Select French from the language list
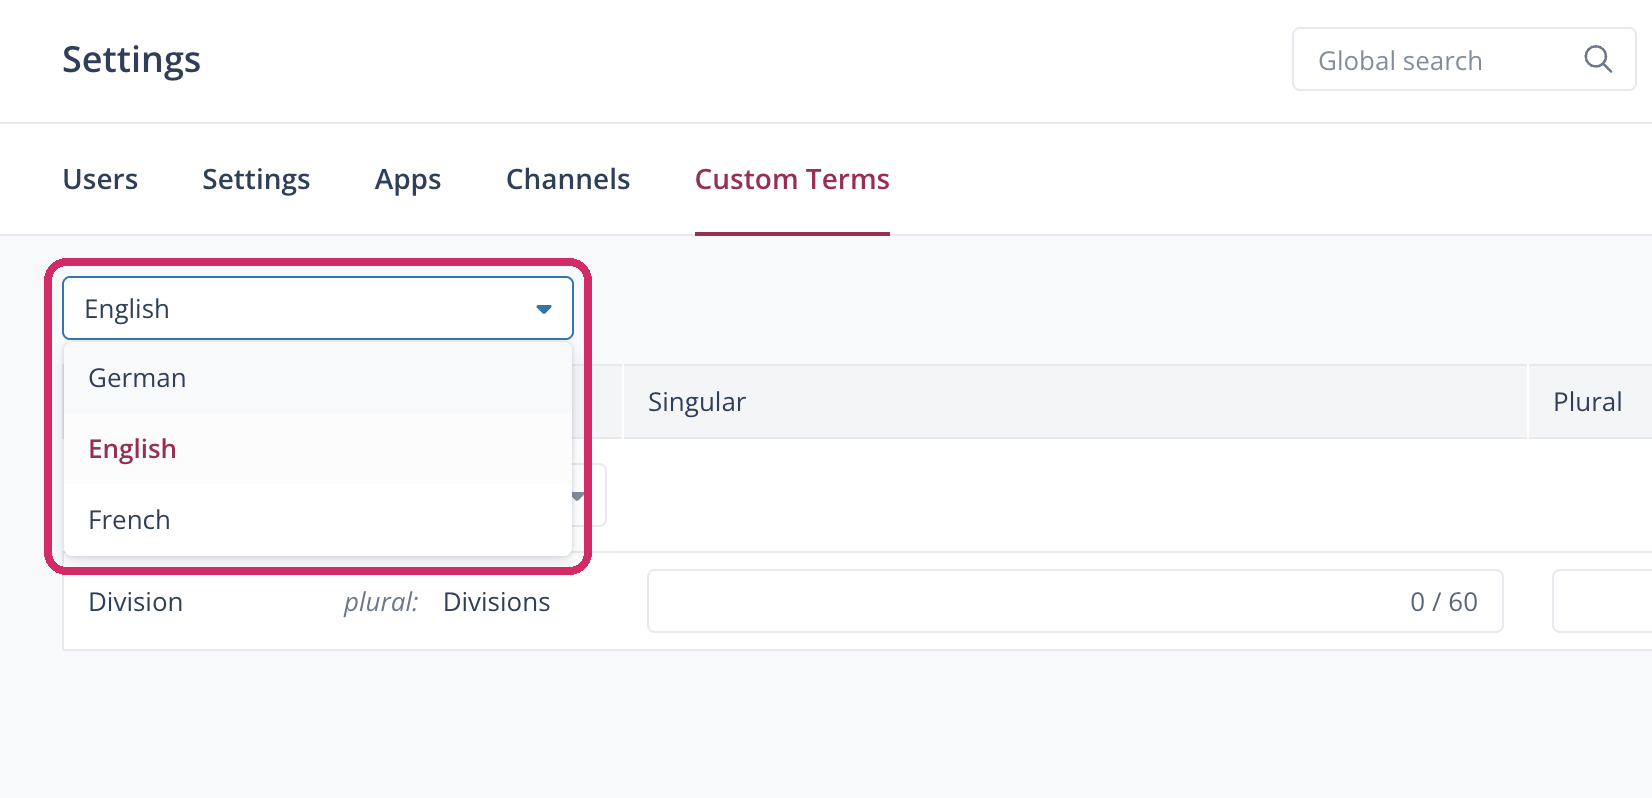This screenshot has width=1652, height=798. (x=318, y=520)
